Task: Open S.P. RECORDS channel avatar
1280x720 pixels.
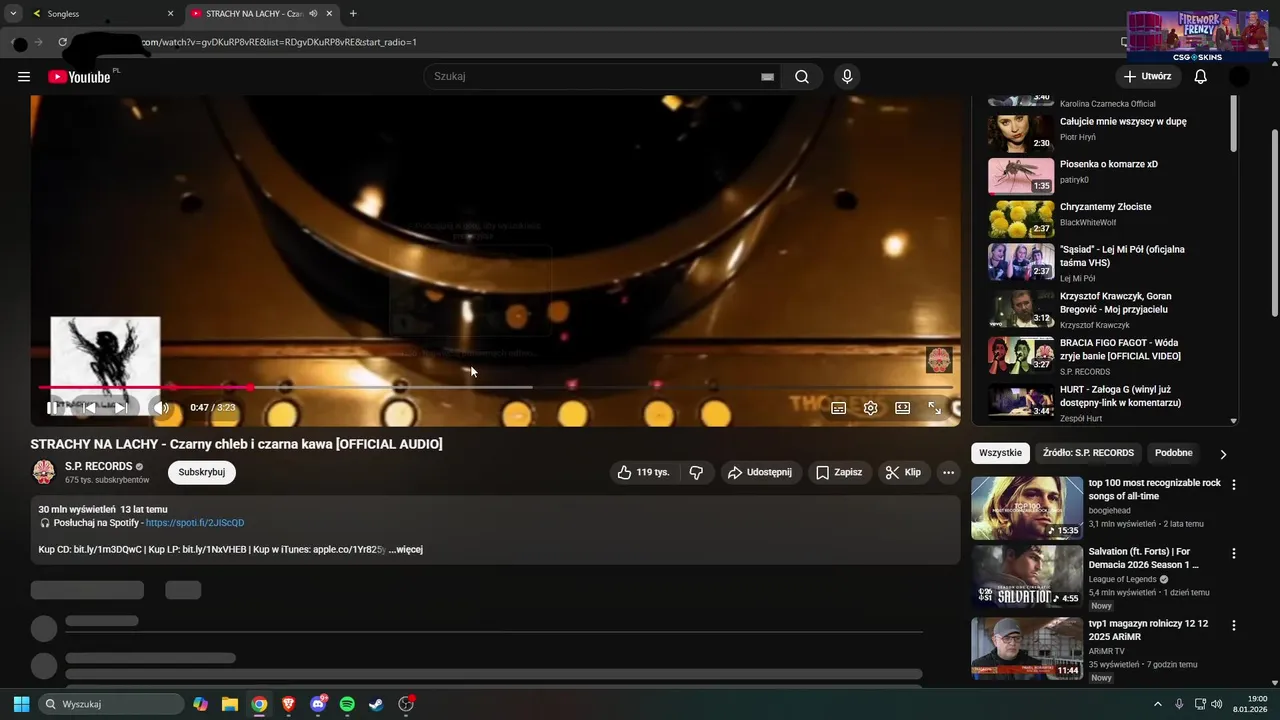Action: point(44,472)
